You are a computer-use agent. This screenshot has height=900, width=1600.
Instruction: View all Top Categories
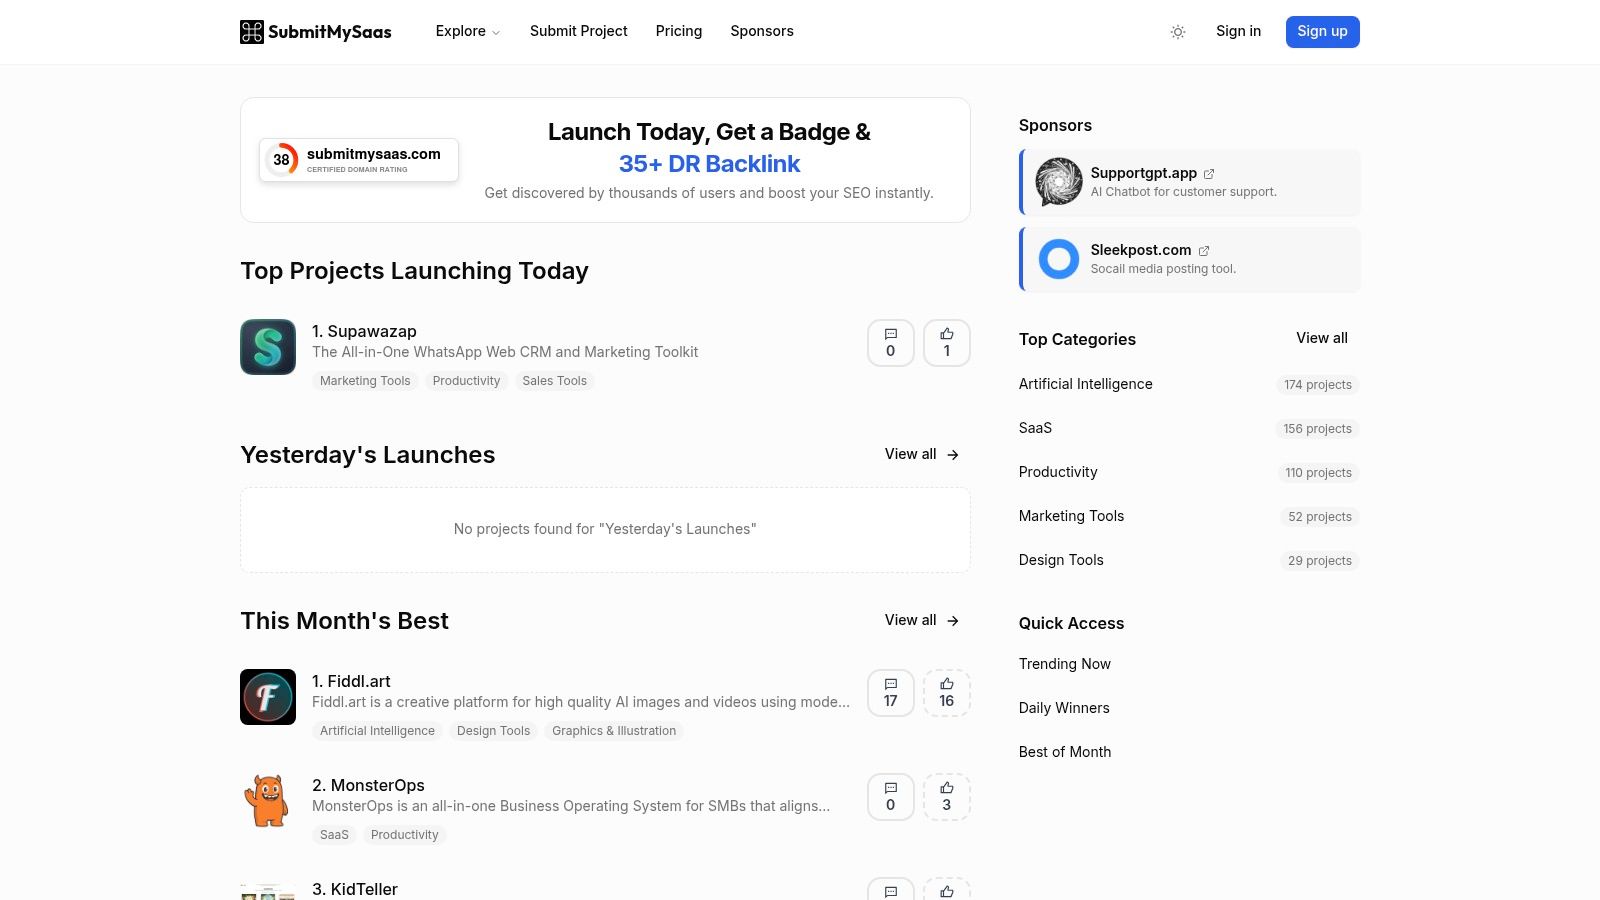[x=1321, y=338]
